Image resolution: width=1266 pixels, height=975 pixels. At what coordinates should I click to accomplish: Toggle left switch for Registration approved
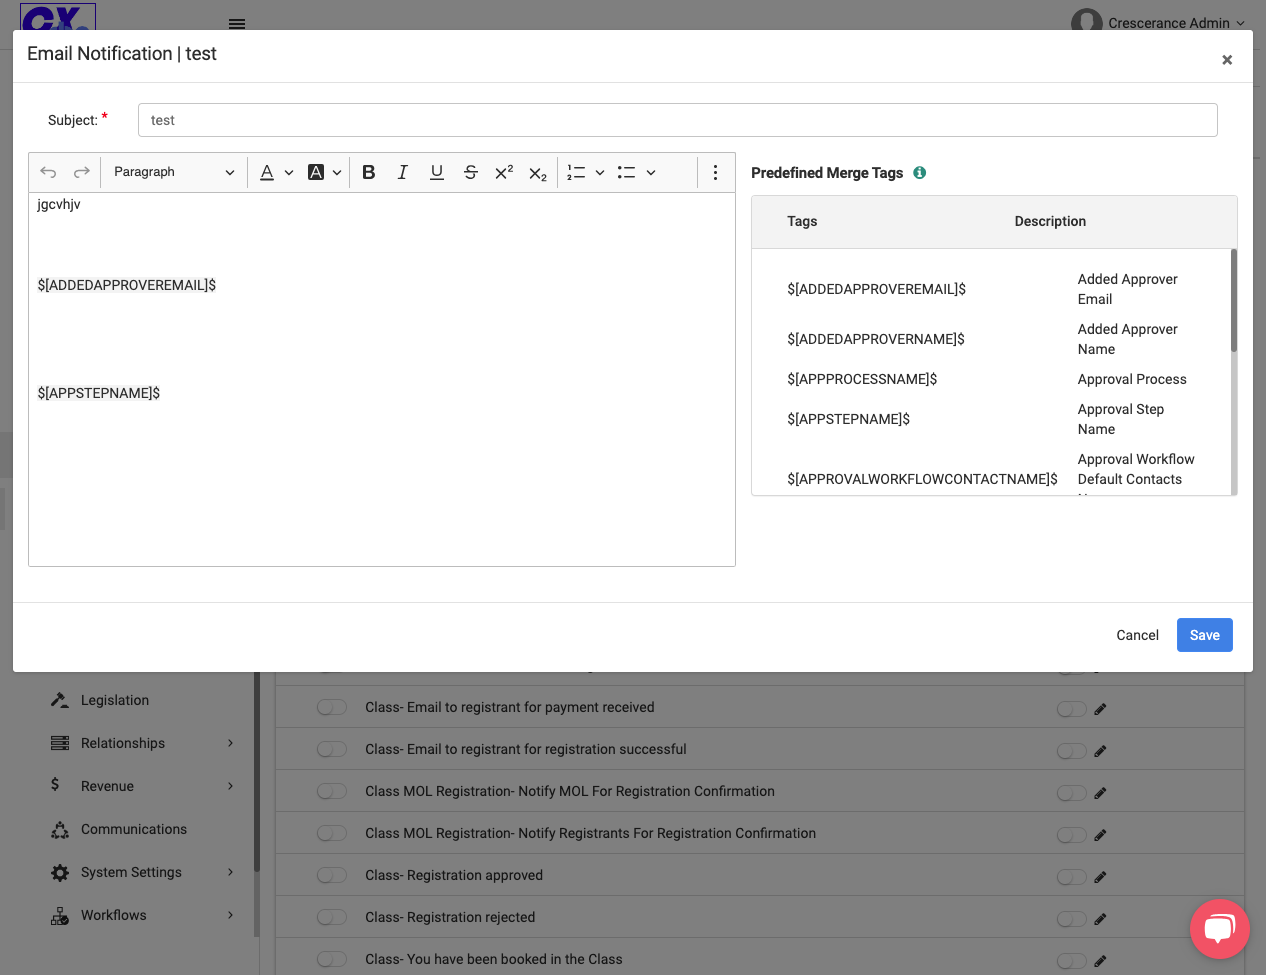pyautogui.click(x=332, y=875)
